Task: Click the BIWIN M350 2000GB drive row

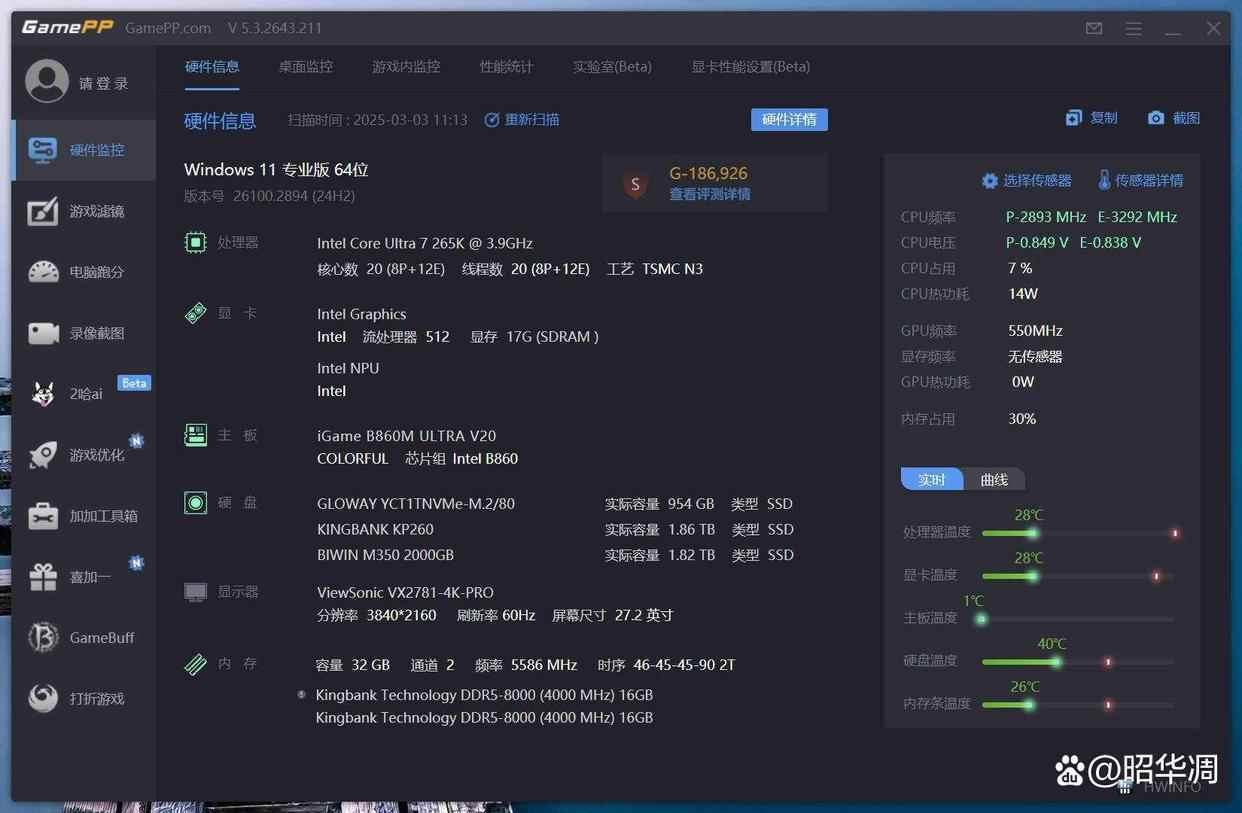Action: pyautogui.click(x=555, y=555)
